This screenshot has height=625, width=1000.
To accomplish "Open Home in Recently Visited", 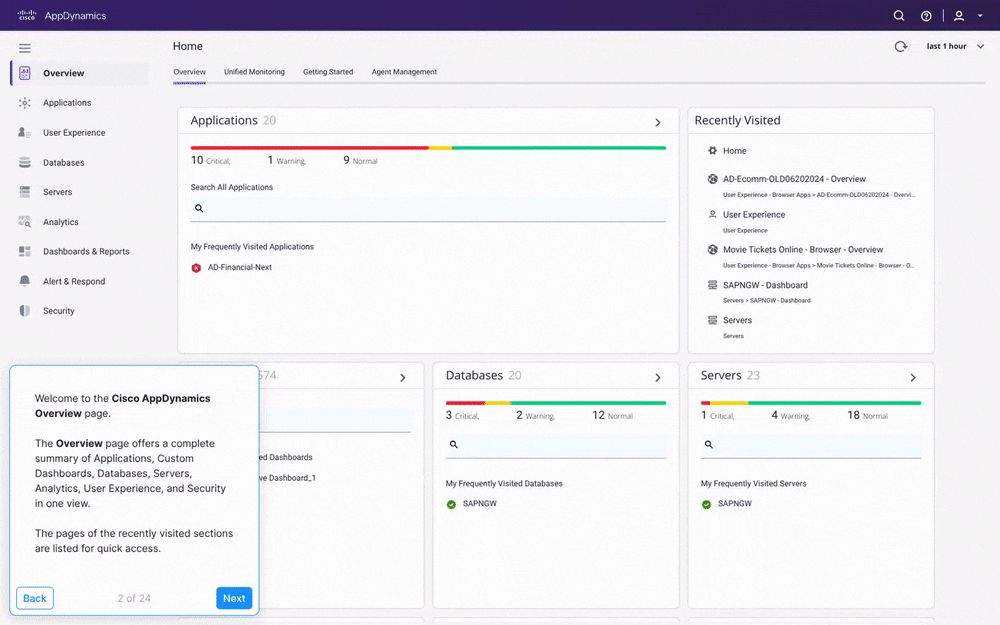I will [x=735, y=151].
